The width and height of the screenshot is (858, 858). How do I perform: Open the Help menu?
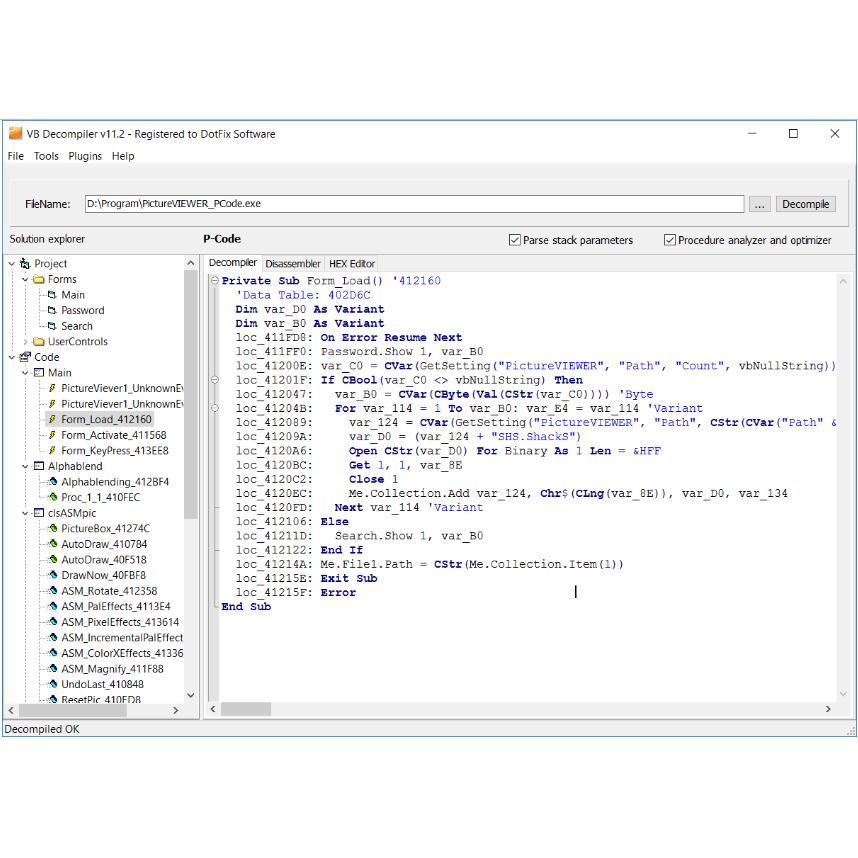[x=123, y=156]
